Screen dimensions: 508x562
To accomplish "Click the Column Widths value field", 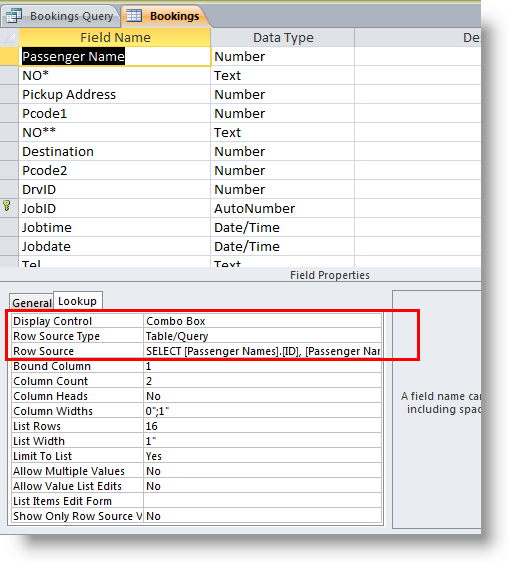I will (262, 411).
